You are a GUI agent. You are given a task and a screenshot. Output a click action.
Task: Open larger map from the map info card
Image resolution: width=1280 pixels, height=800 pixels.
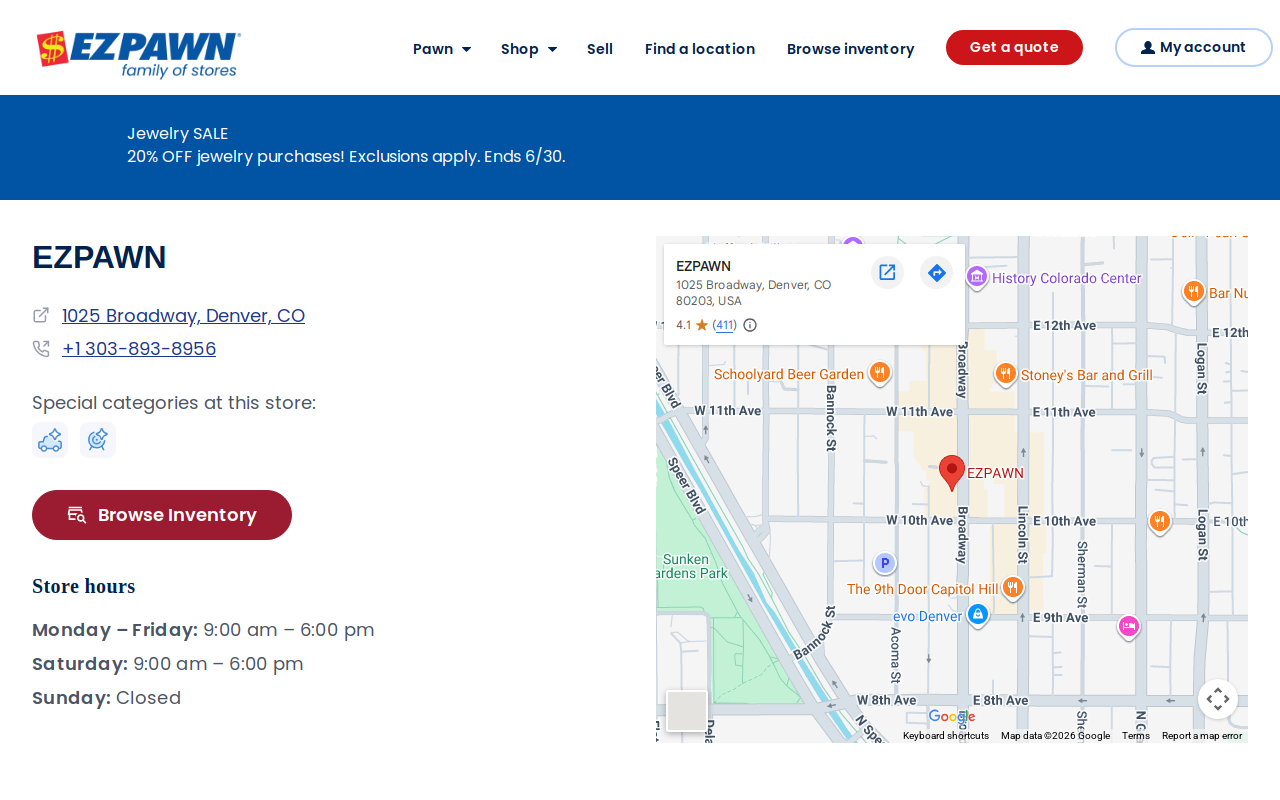click(887, 272)
